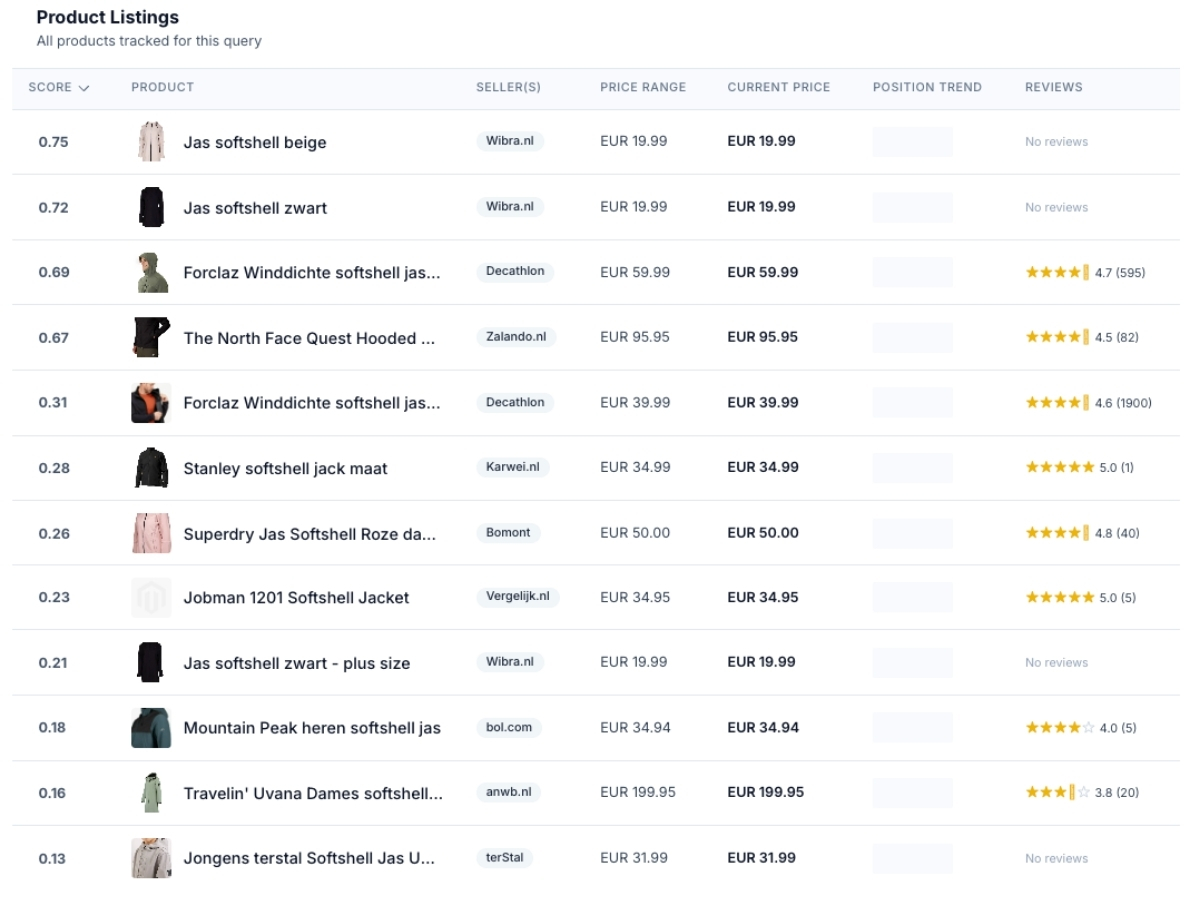Click the PRODUCT column header
Image resolution: width=1200 pixels, height=906 pixels.
click(162, 87)
